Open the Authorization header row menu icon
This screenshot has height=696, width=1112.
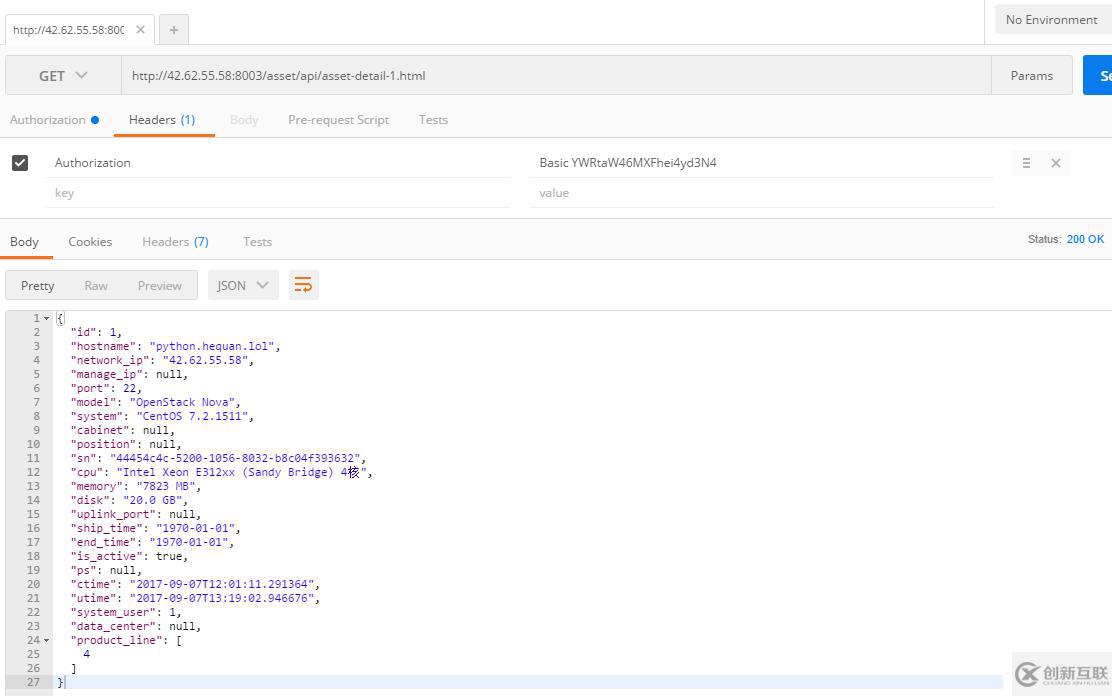click(1026, 163)
